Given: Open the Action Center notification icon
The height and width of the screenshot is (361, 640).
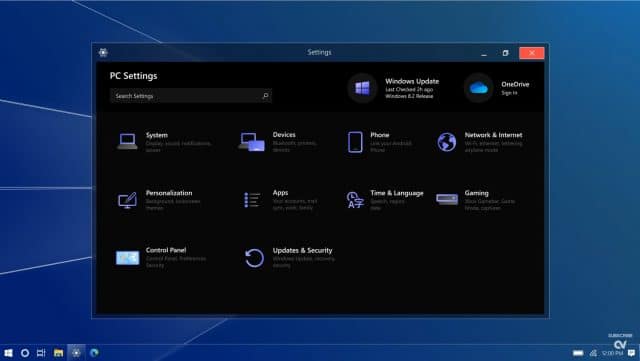Looking at the screenshot, I should coord(632,353).
